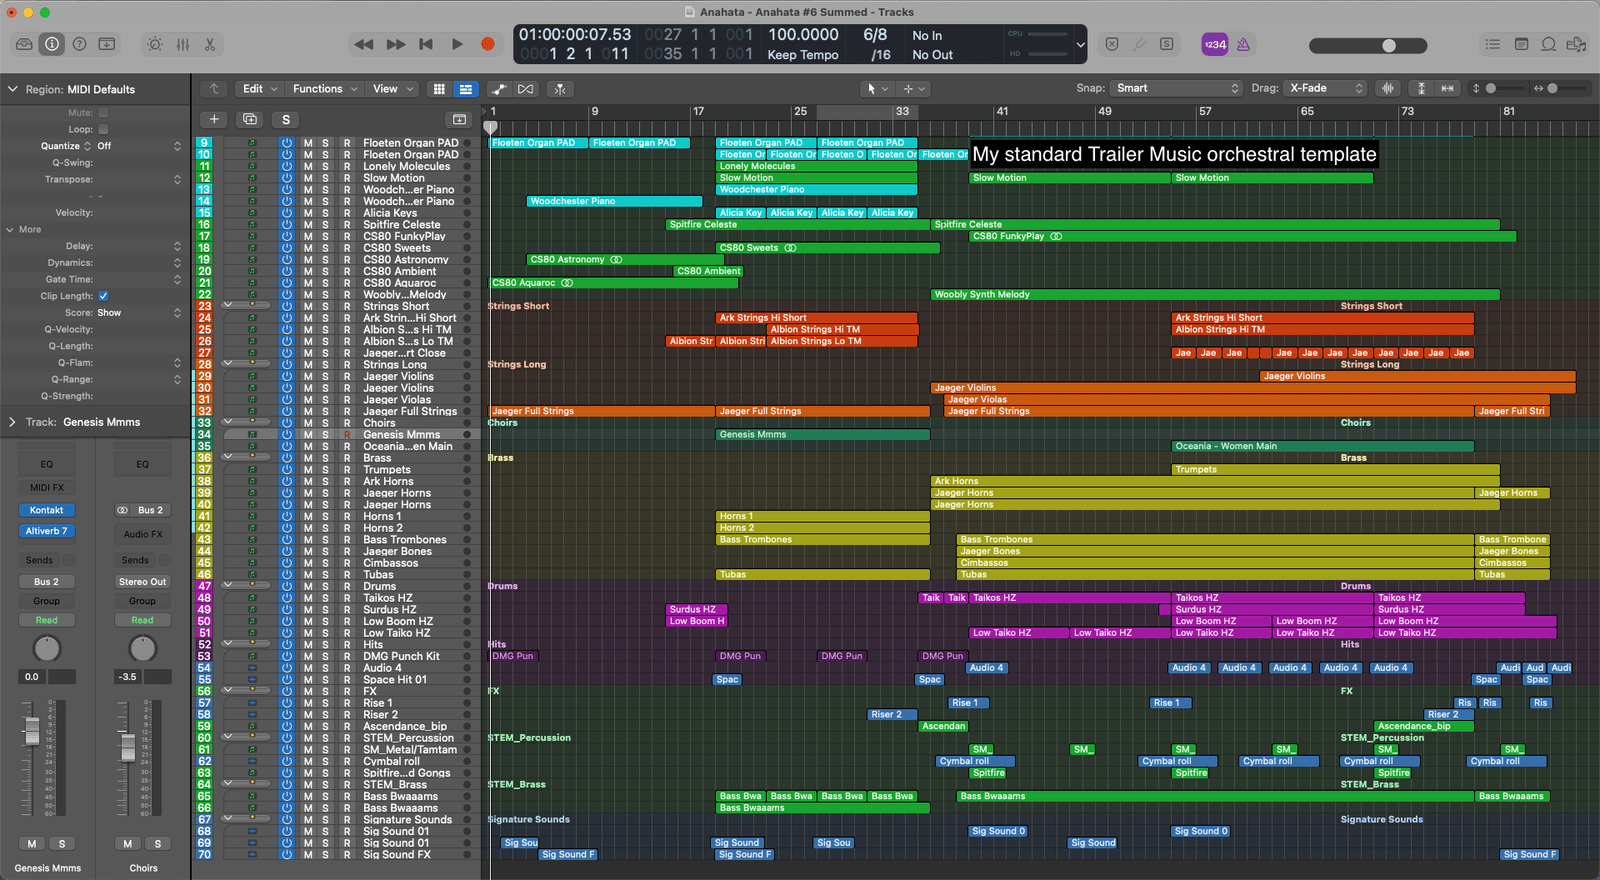Record-enable the Genesis Mmms track
This screenshot has height=880, width=1600.
pyautogui.click(x=347, y=434)
